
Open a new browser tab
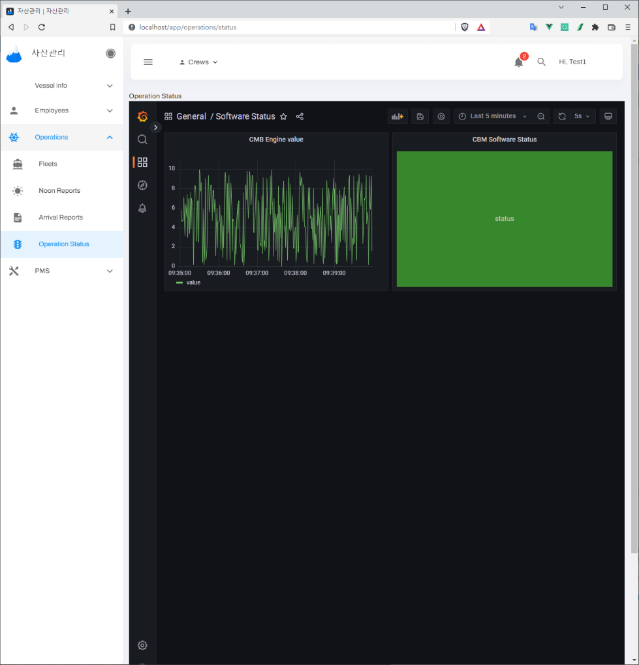point(128,11)
